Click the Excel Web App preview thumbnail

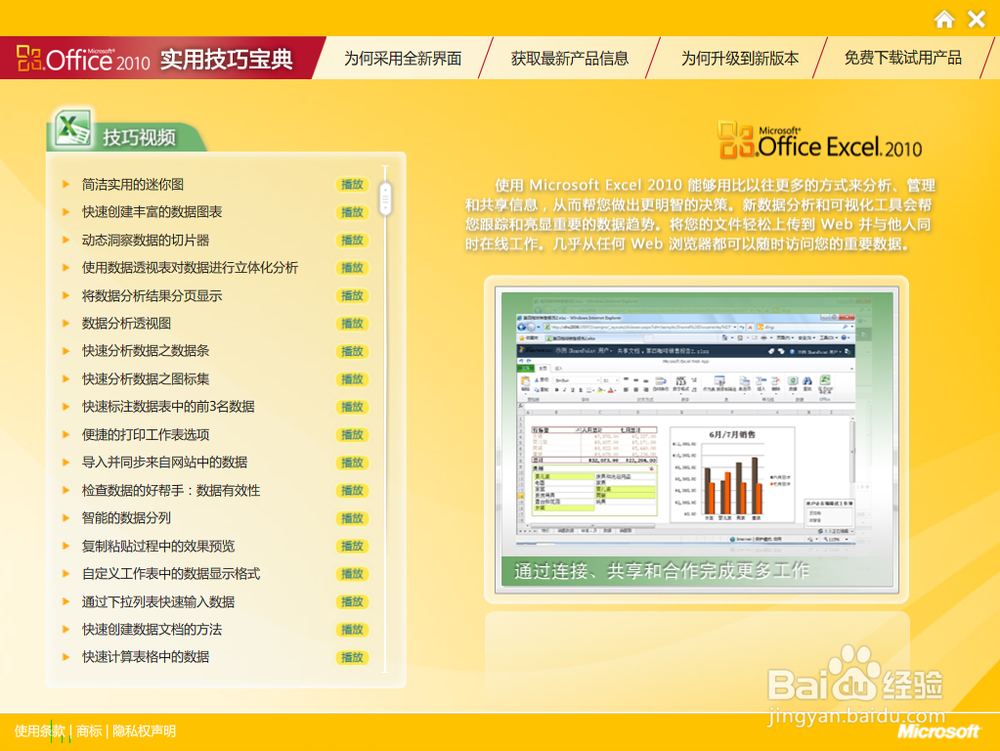(696, 439)
